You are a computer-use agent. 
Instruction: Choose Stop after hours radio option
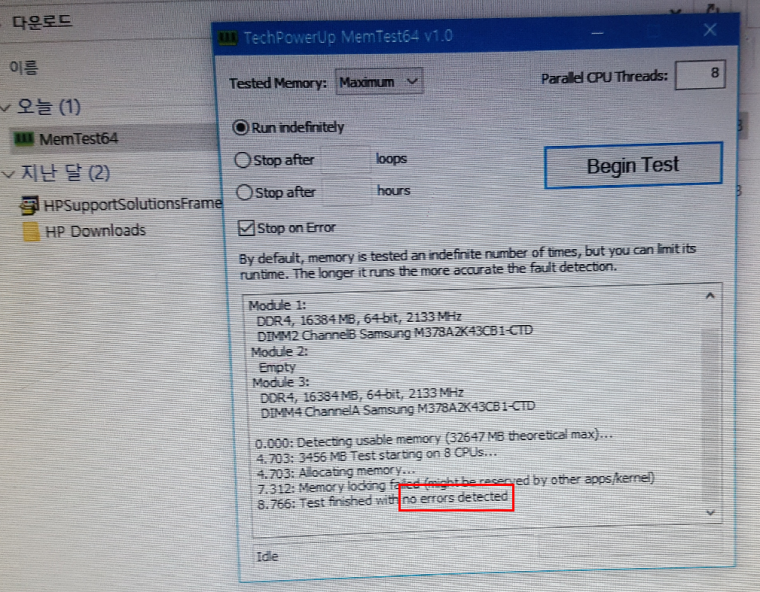244,192
